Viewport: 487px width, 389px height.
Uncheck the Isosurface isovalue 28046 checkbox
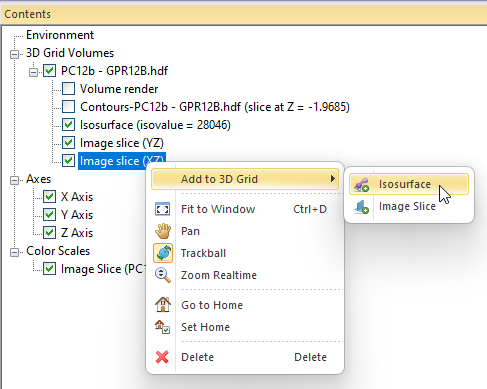tap(69, 125)
